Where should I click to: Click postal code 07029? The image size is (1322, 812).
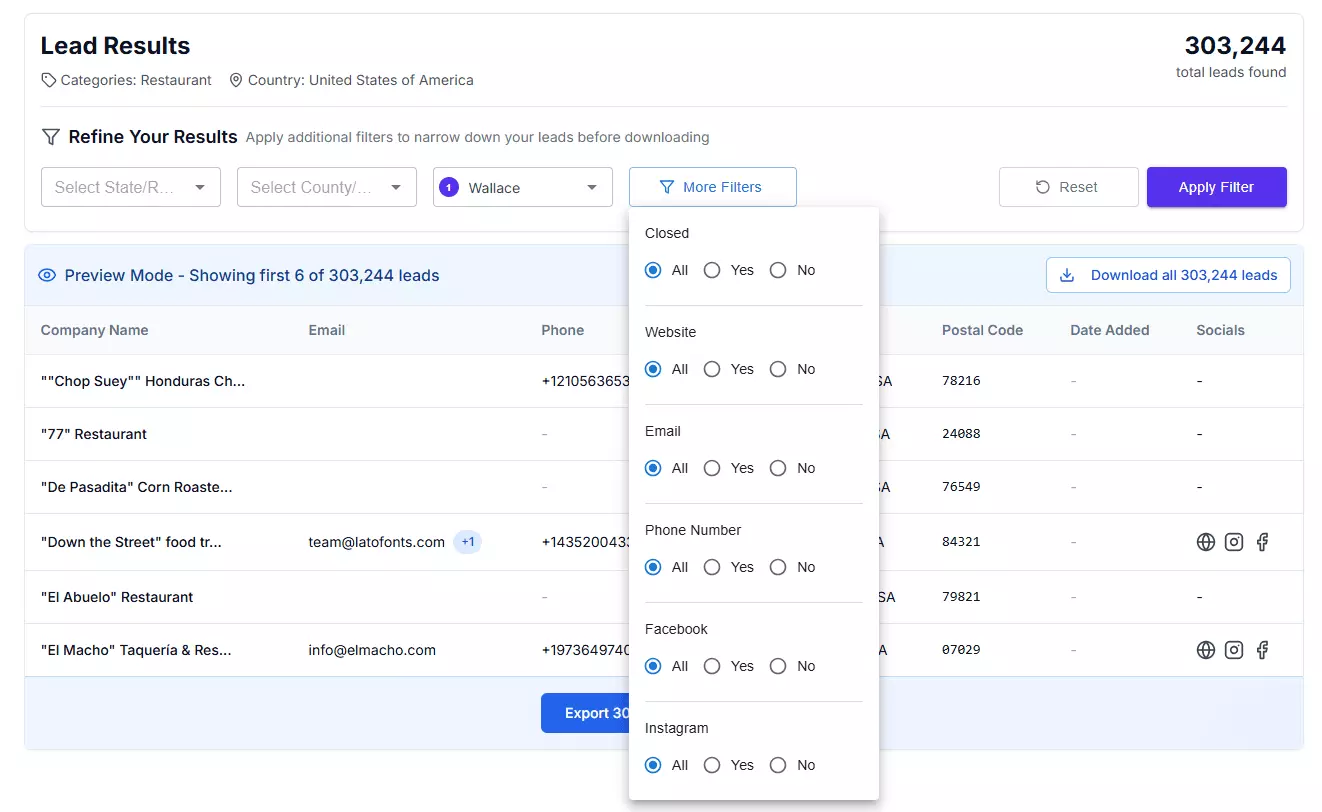pos(961,650)
